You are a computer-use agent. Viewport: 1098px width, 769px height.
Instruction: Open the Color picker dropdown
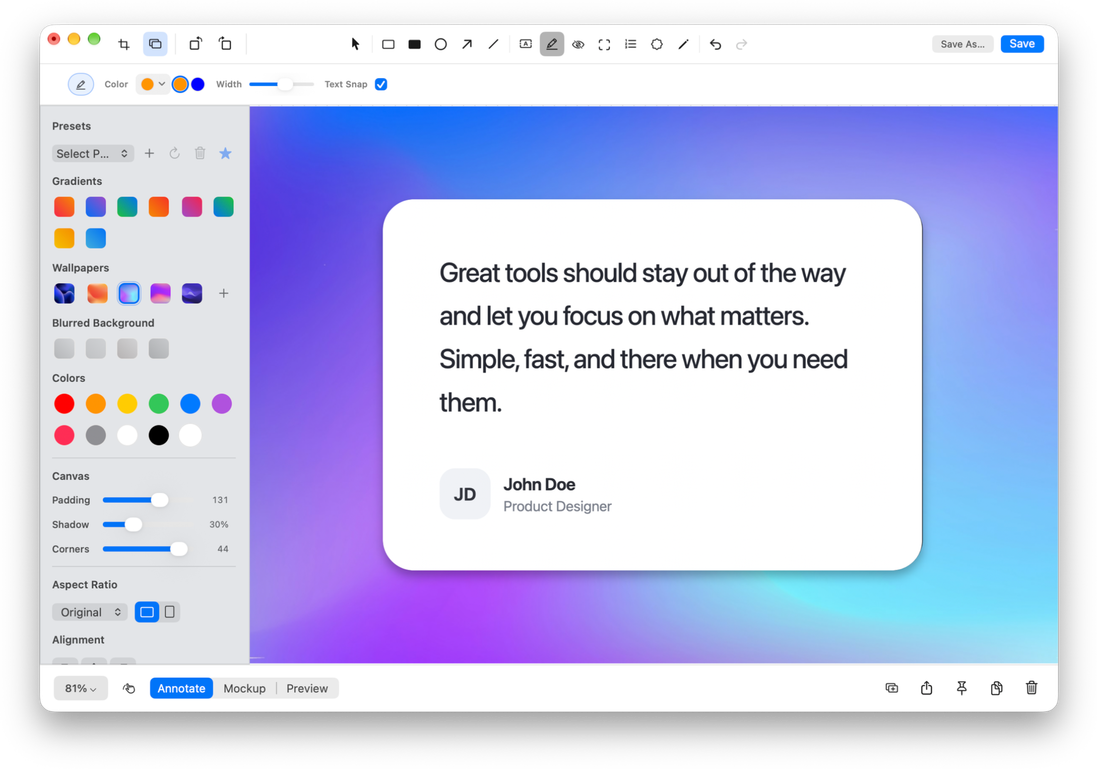(153, 84)
